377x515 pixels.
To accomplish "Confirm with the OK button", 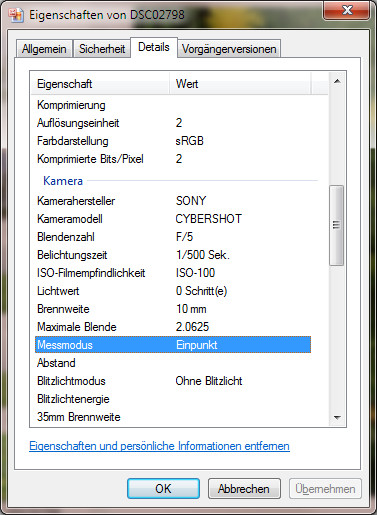I will coord(163,489).
